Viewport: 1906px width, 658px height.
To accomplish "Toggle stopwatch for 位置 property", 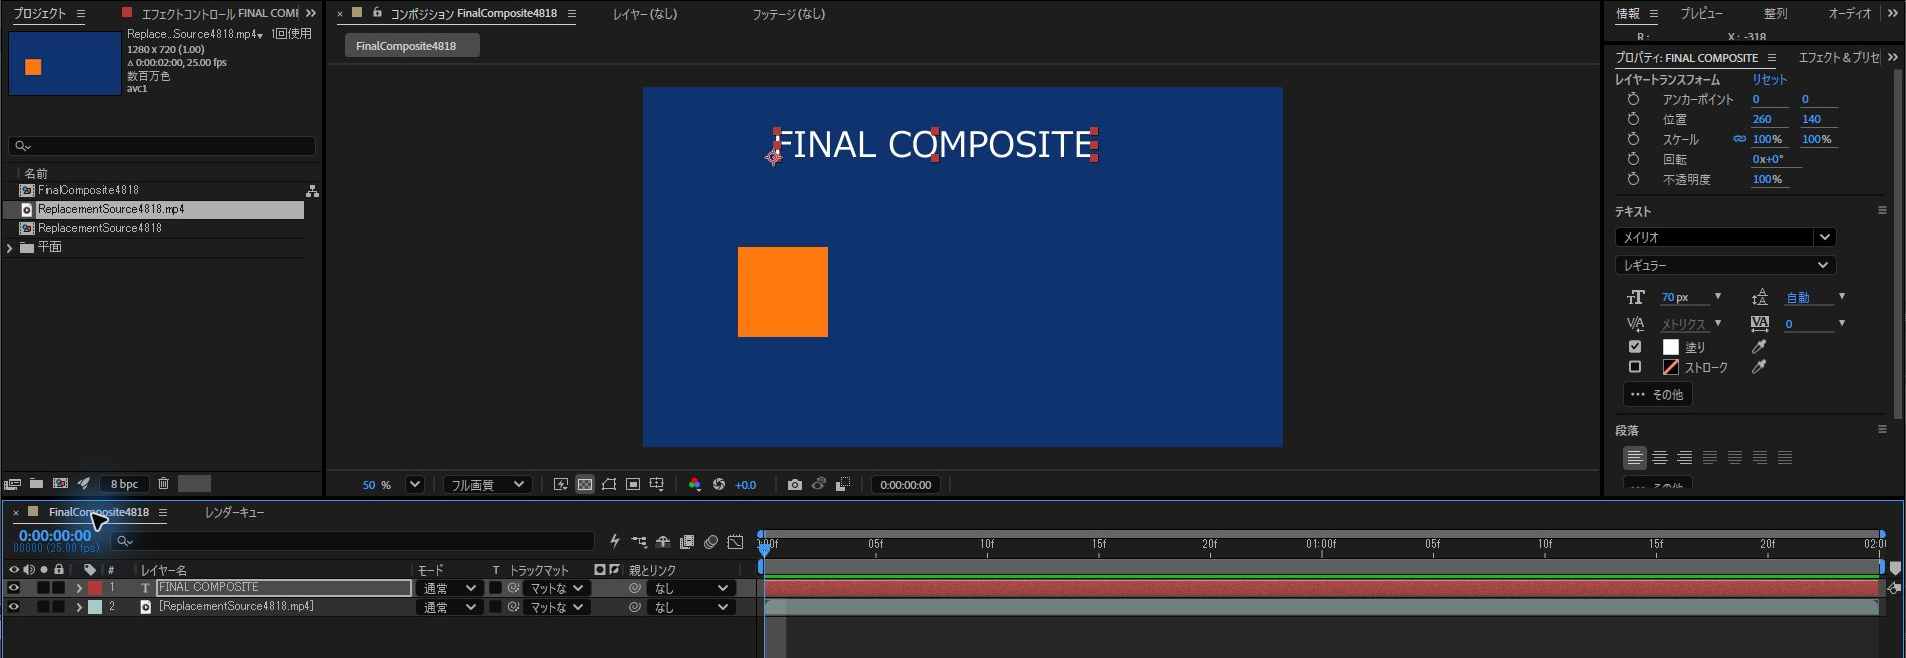I will (x=1633, y=119).
